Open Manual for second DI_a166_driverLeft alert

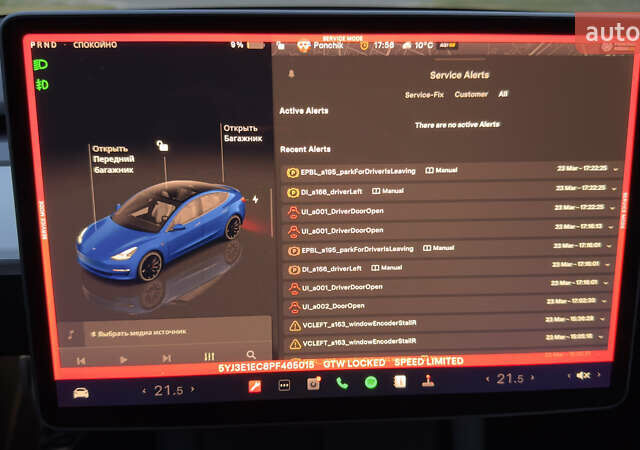[x=387, y=267]
